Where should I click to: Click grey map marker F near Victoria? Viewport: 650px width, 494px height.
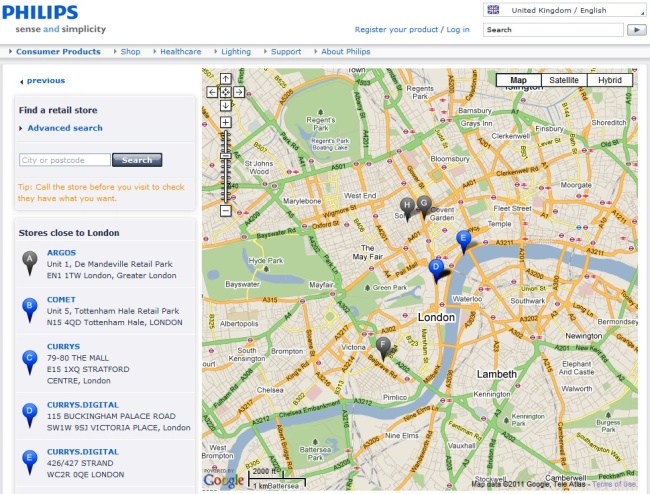coord(383,348)
